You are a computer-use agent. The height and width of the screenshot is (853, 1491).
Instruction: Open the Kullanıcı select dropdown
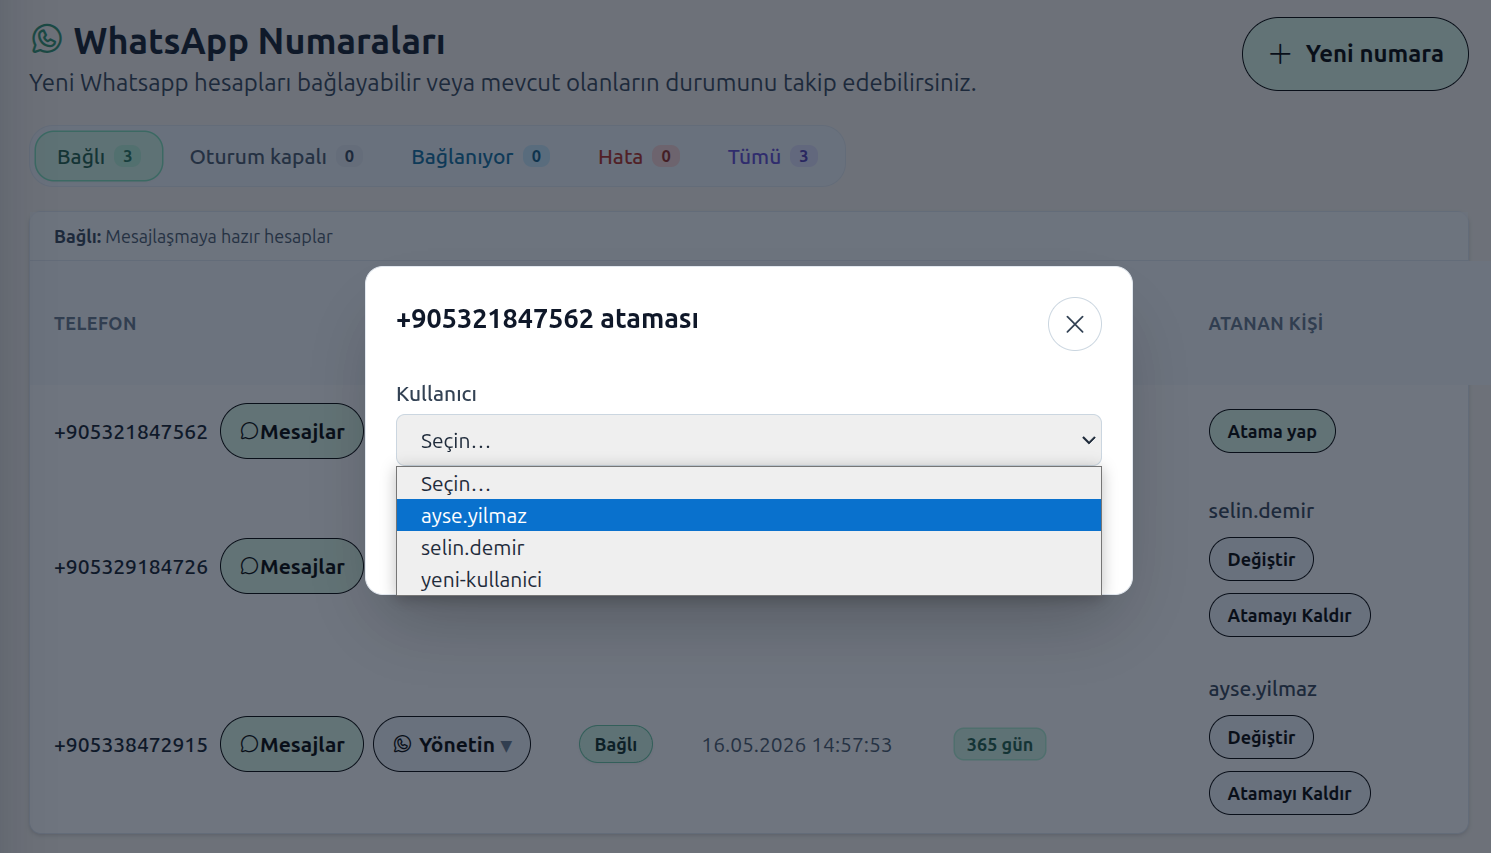748,440
